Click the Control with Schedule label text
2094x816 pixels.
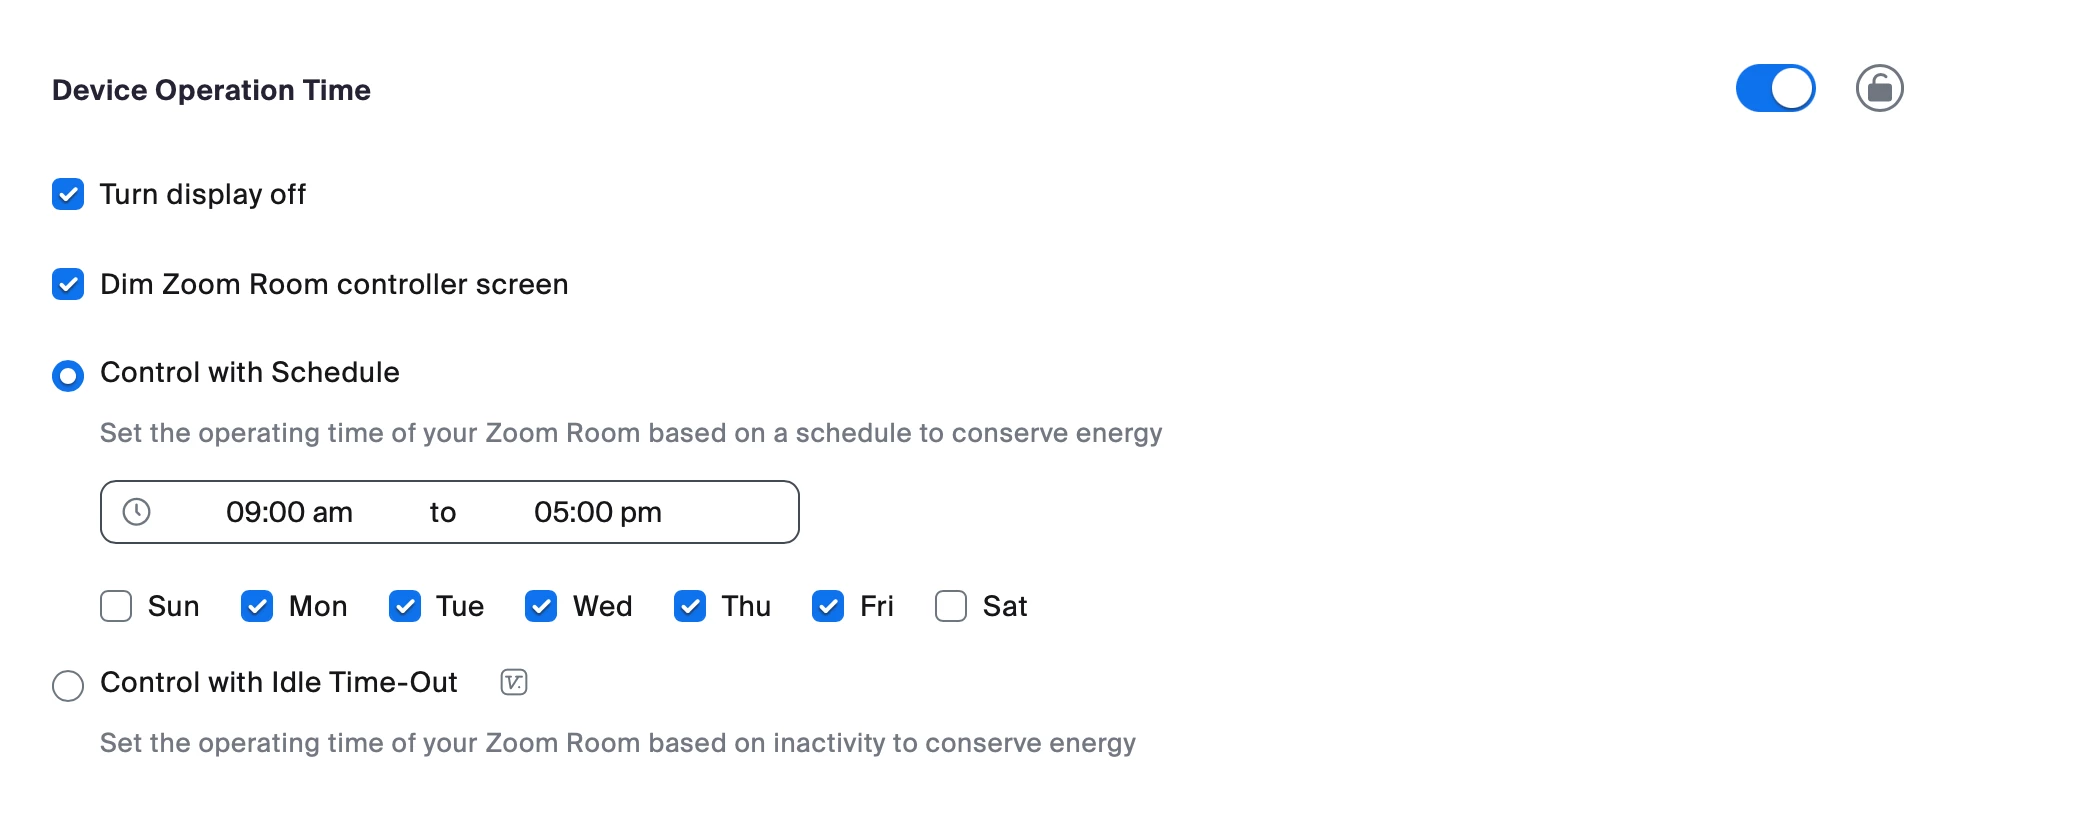coord(249,372)
